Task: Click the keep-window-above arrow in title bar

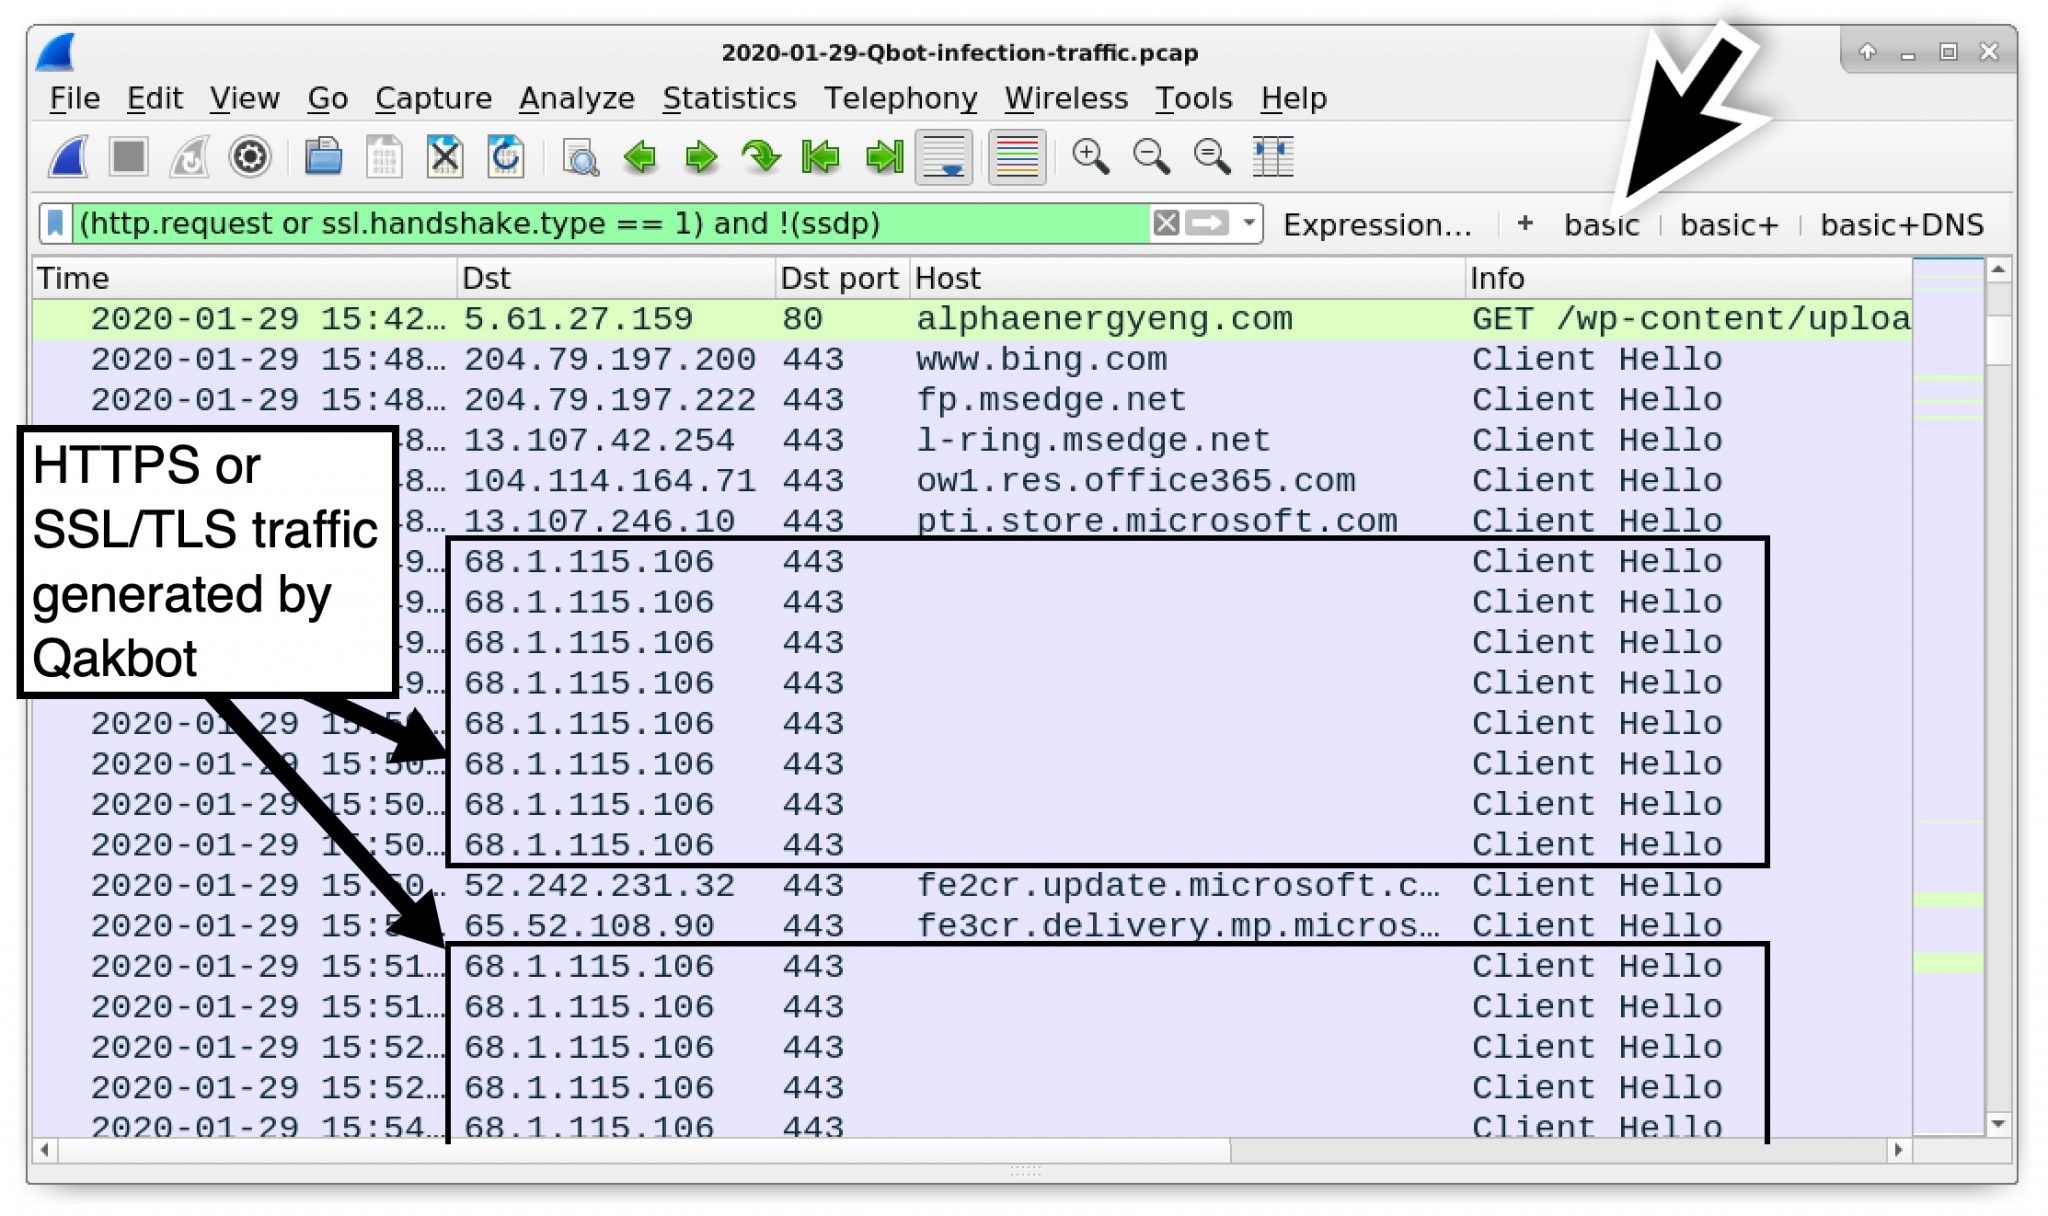Action: click(x=1867, y=52)
